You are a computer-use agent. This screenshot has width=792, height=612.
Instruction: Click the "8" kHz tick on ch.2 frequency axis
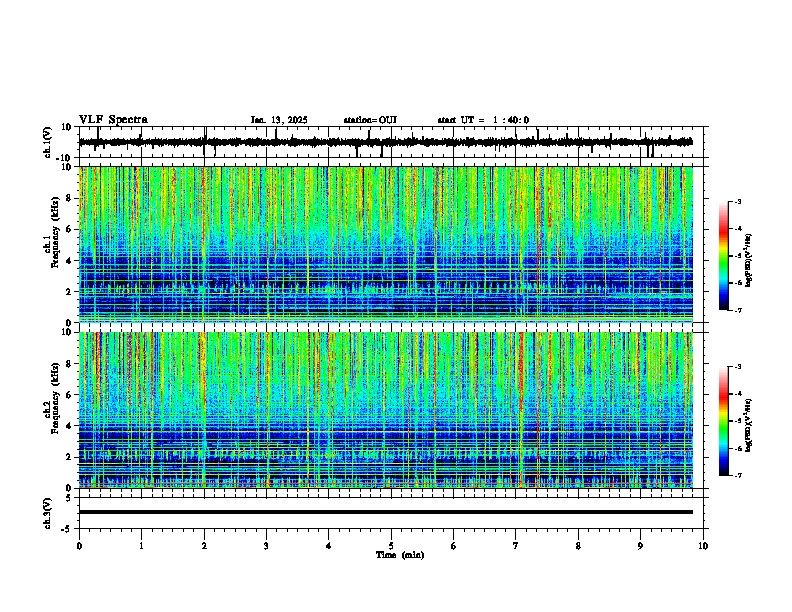tap(71, 364)
